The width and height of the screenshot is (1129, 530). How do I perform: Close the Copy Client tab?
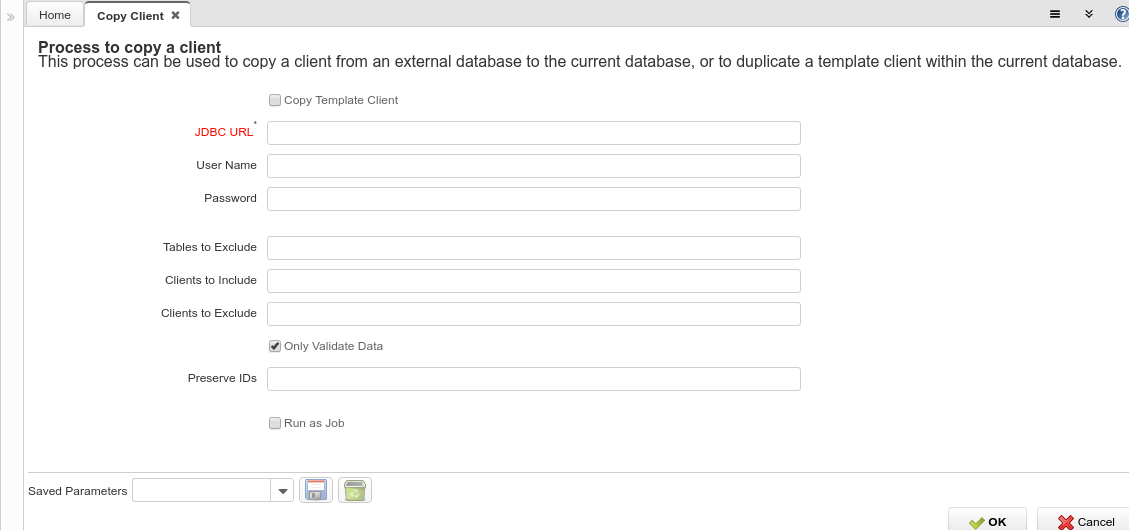tap(176, 15)
